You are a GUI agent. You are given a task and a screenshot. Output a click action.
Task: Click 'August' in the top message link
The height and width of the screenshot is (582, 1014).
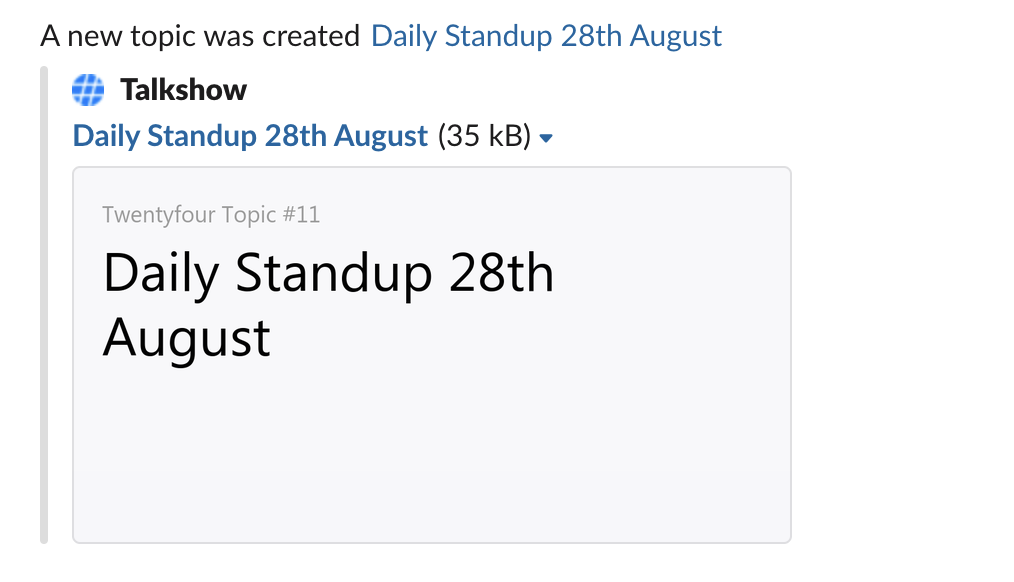coord(675,37)
